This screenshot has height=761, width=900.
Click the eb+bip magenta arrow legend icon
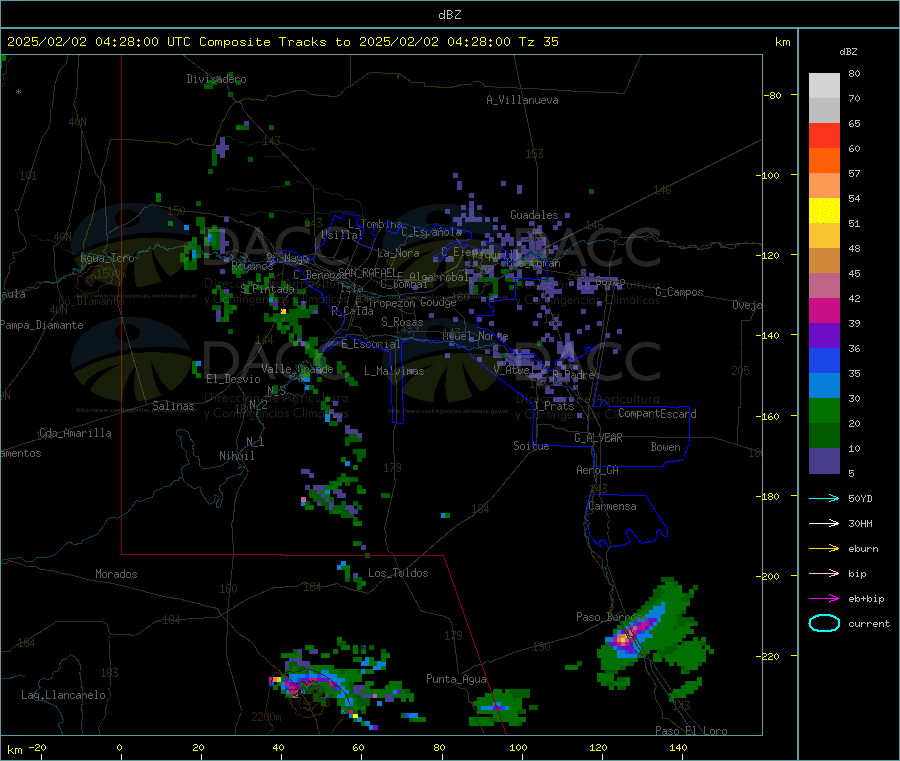click(x=824, y=599)
